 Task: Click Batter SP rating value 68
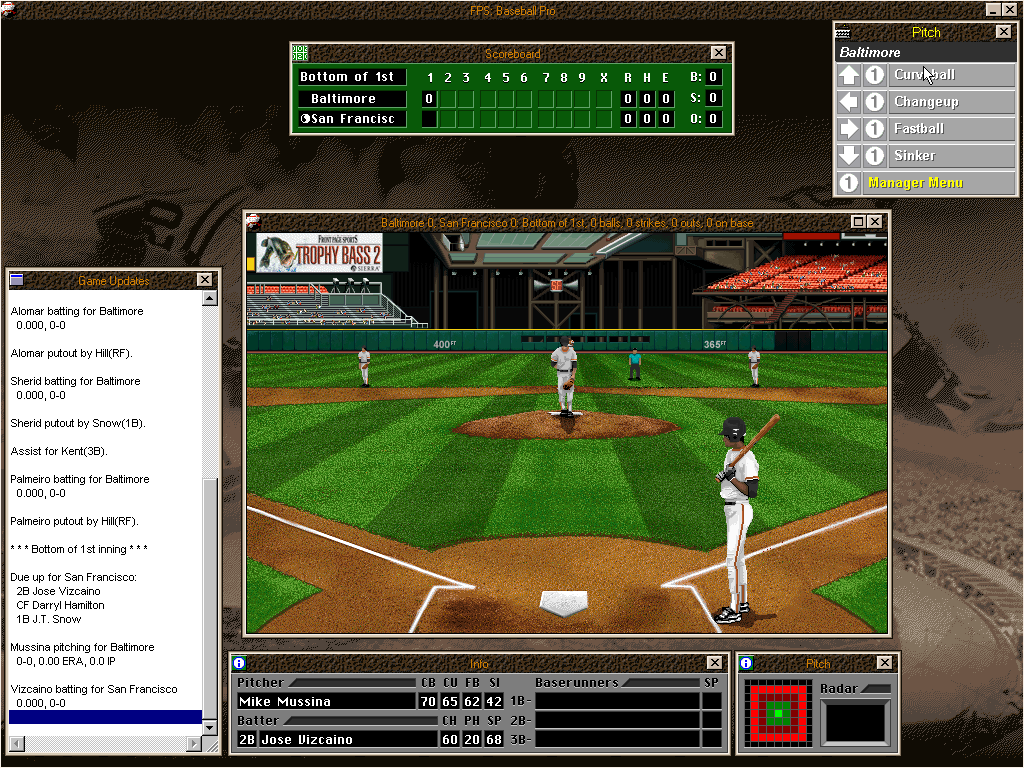click(x=494, y=739)
